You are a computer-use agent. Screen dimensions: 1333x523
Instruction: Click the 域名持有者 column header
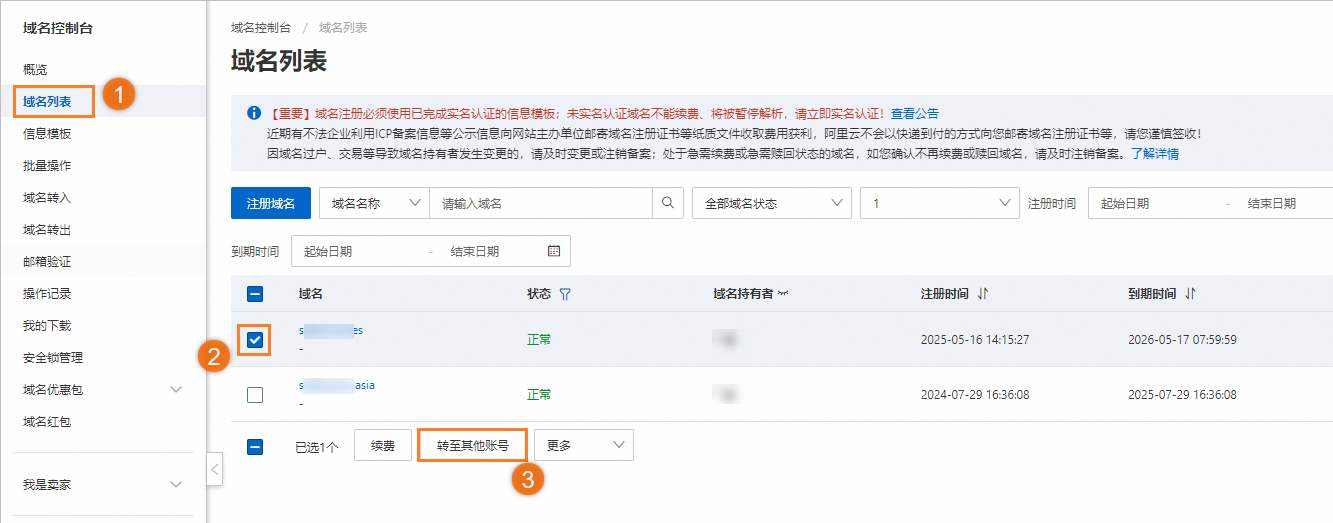[x=743, y=294]
